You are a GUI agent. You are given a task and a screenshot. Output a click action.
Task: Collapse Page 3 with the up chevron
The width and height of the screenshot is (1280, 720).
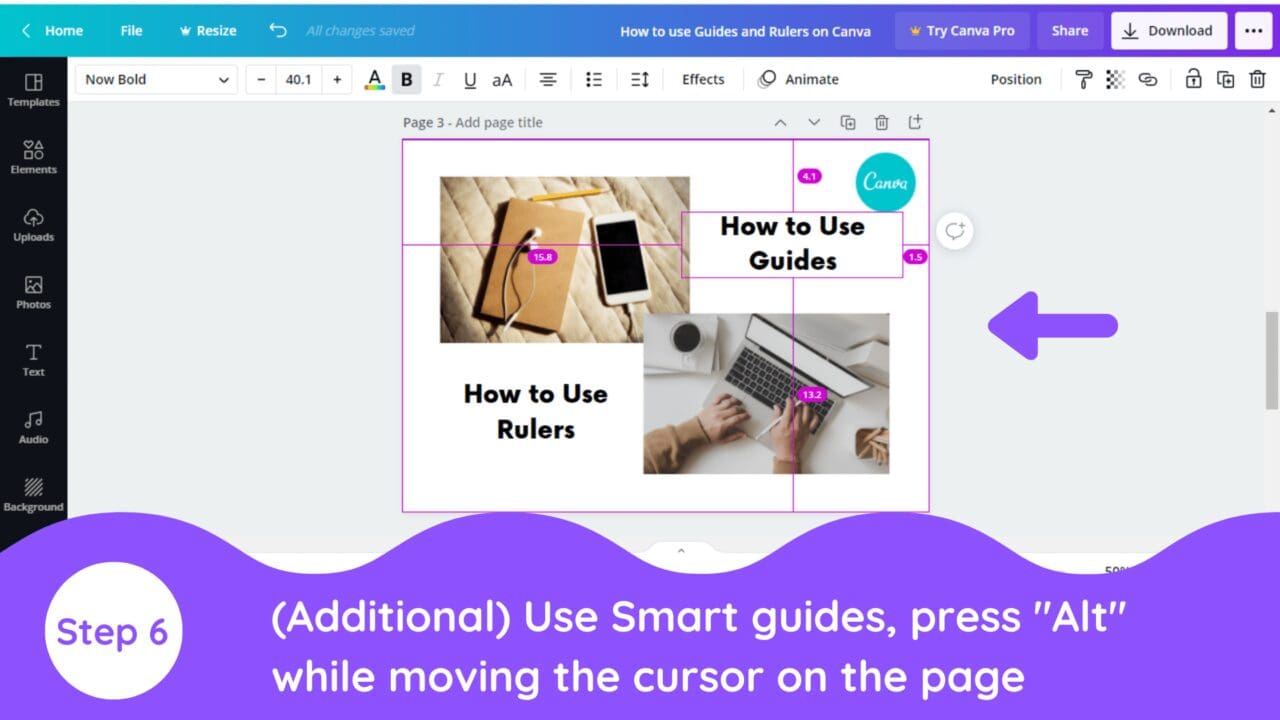[780, 122]
